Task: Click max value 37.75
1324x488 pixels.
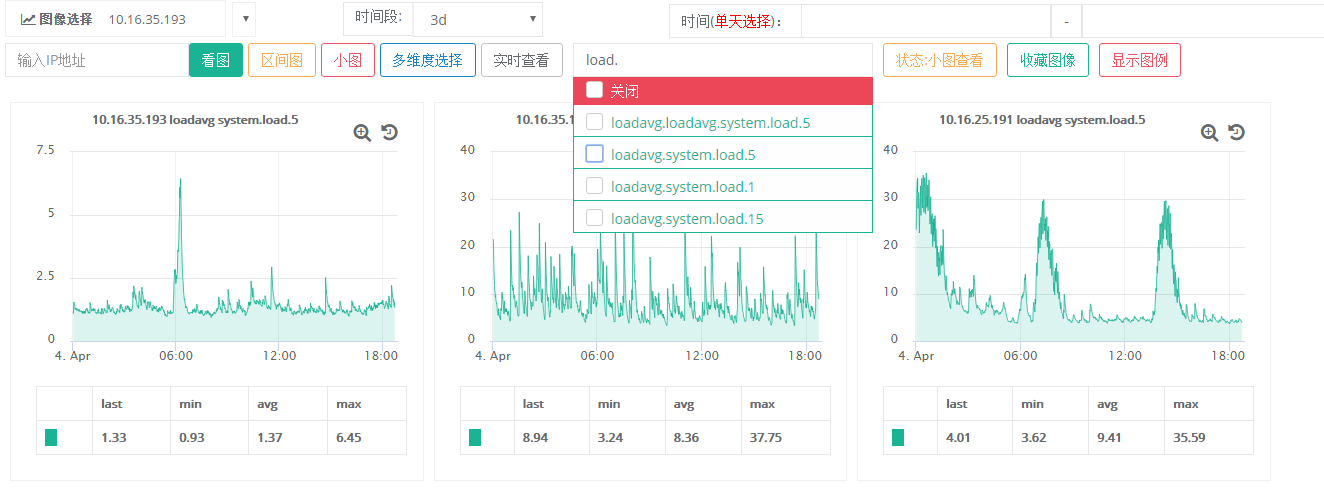Action: [x=767, y=437]
